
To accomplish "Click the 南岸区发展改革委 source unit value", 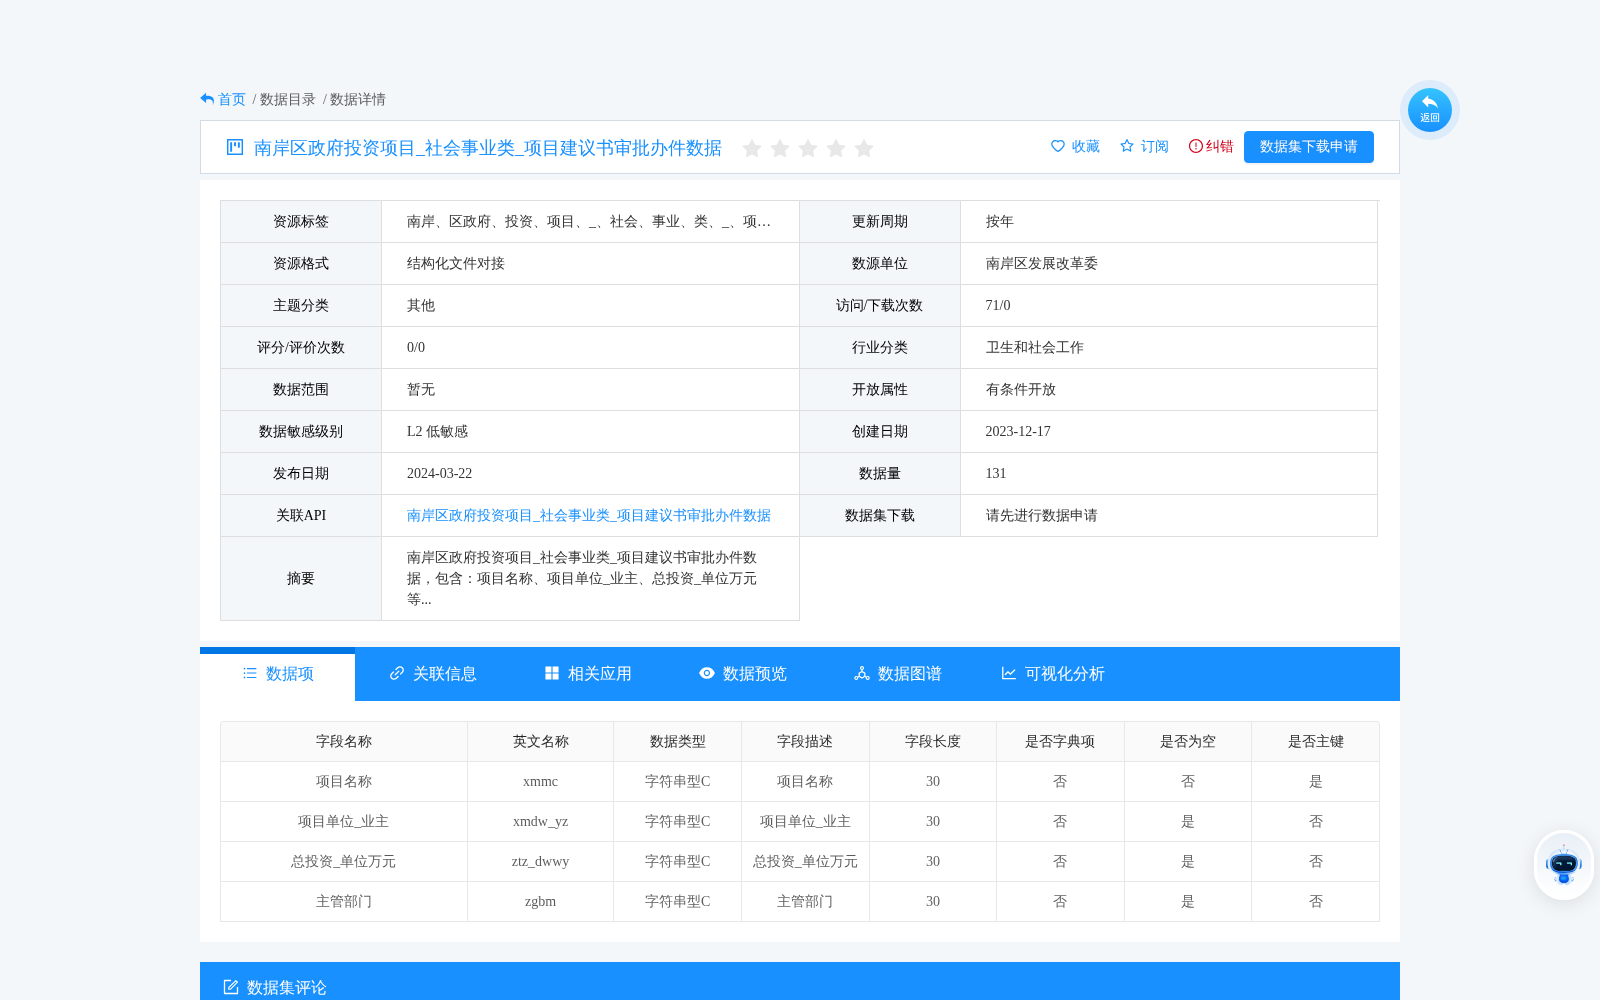I will 1042,263.
